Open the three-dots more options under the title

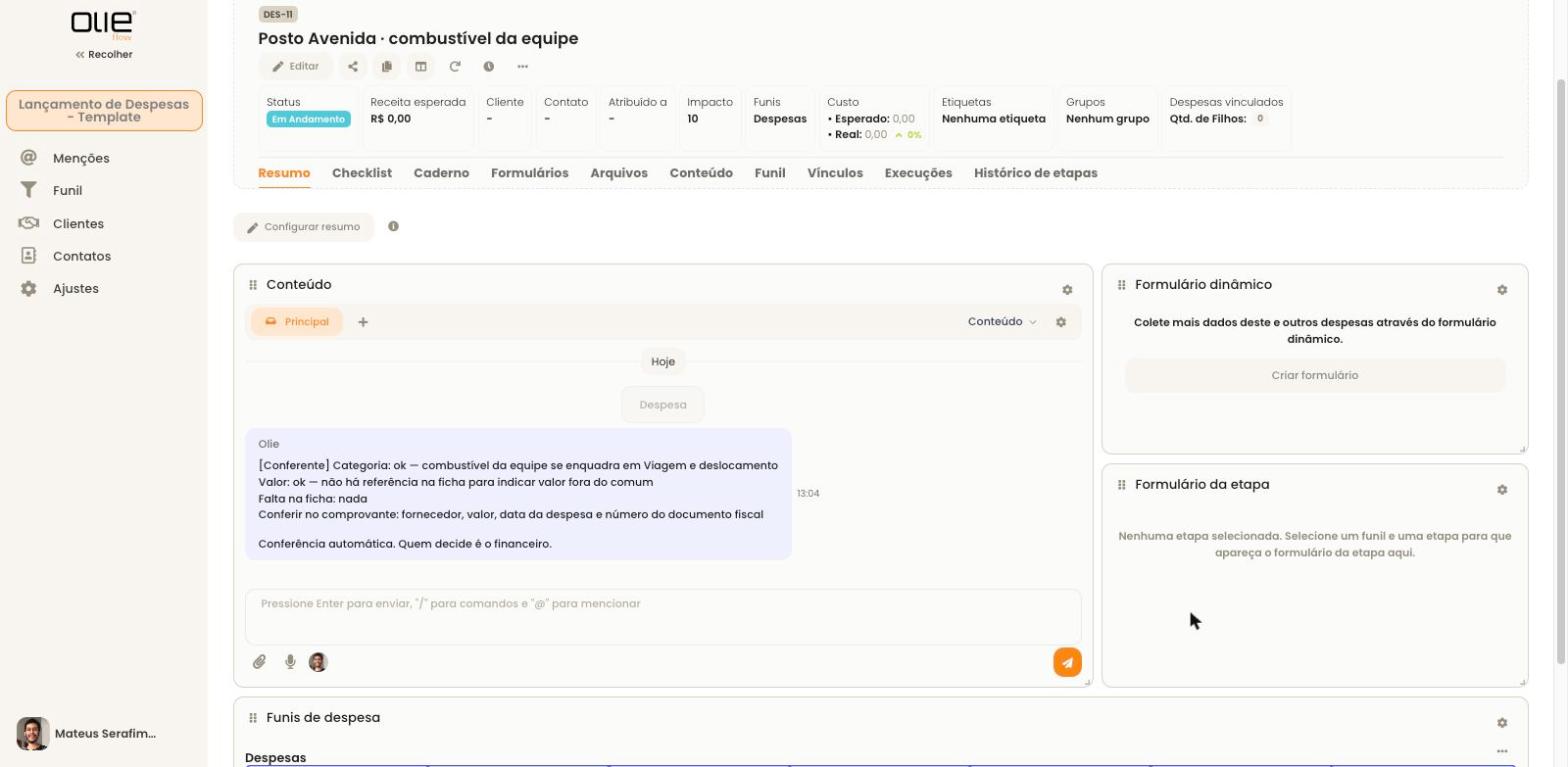pyautogui.click(x=523, y=67)
